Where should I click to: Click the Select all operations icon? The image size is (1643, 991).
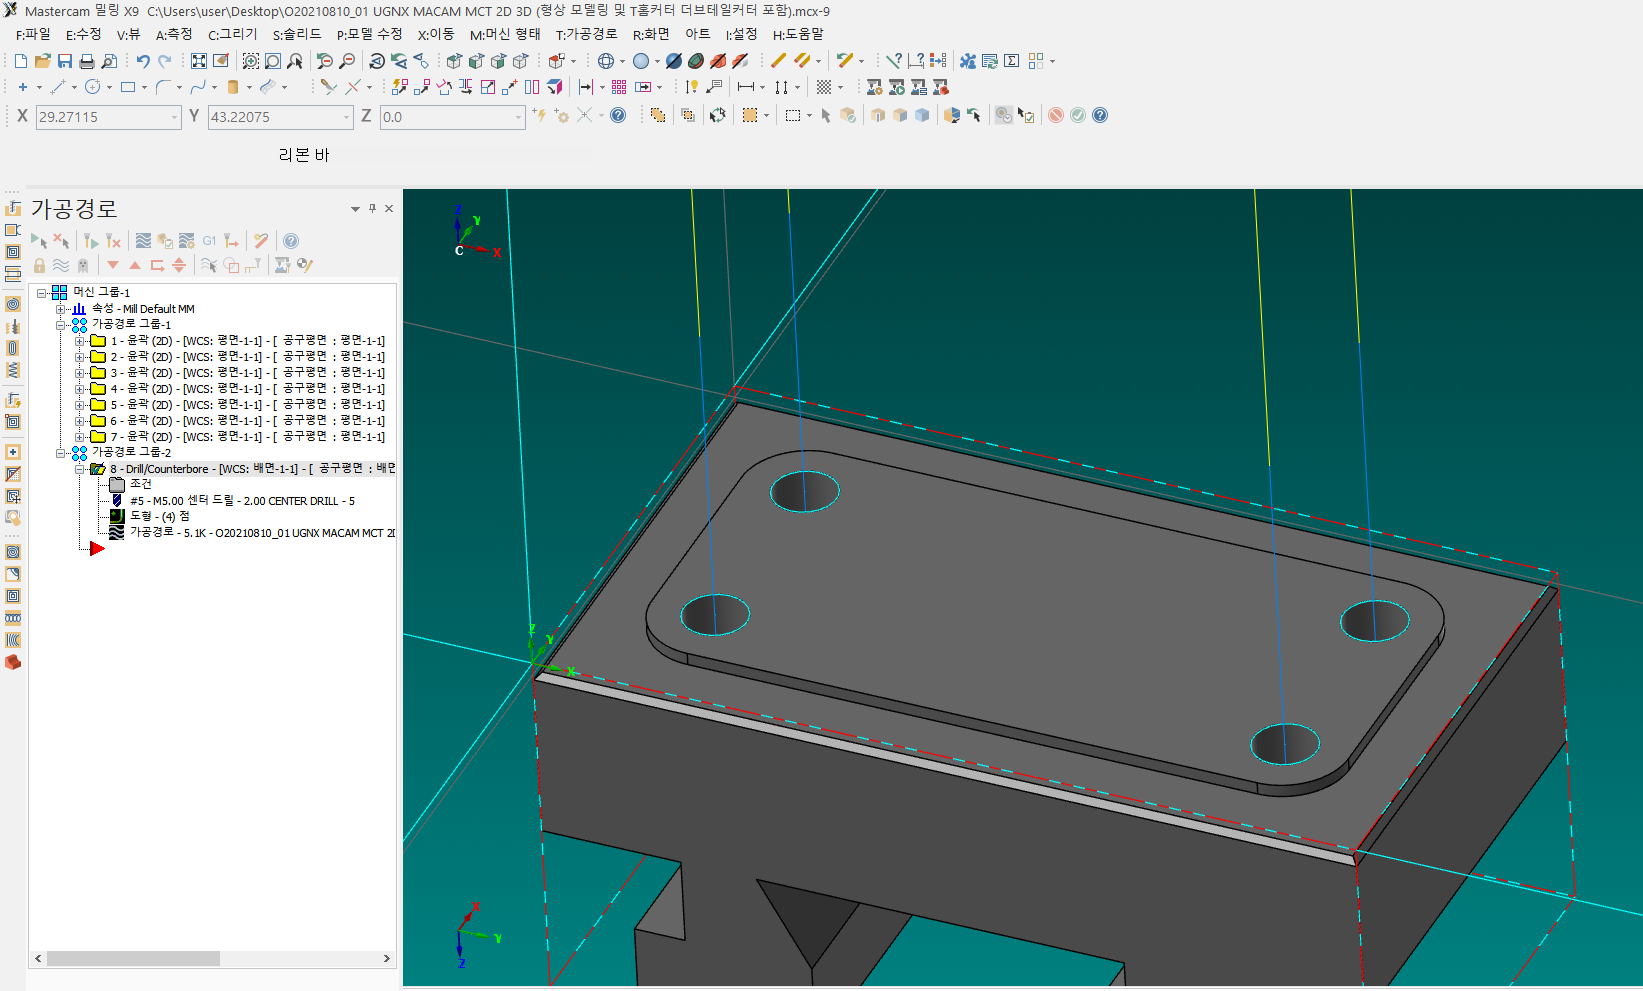[x=39, y=241]
